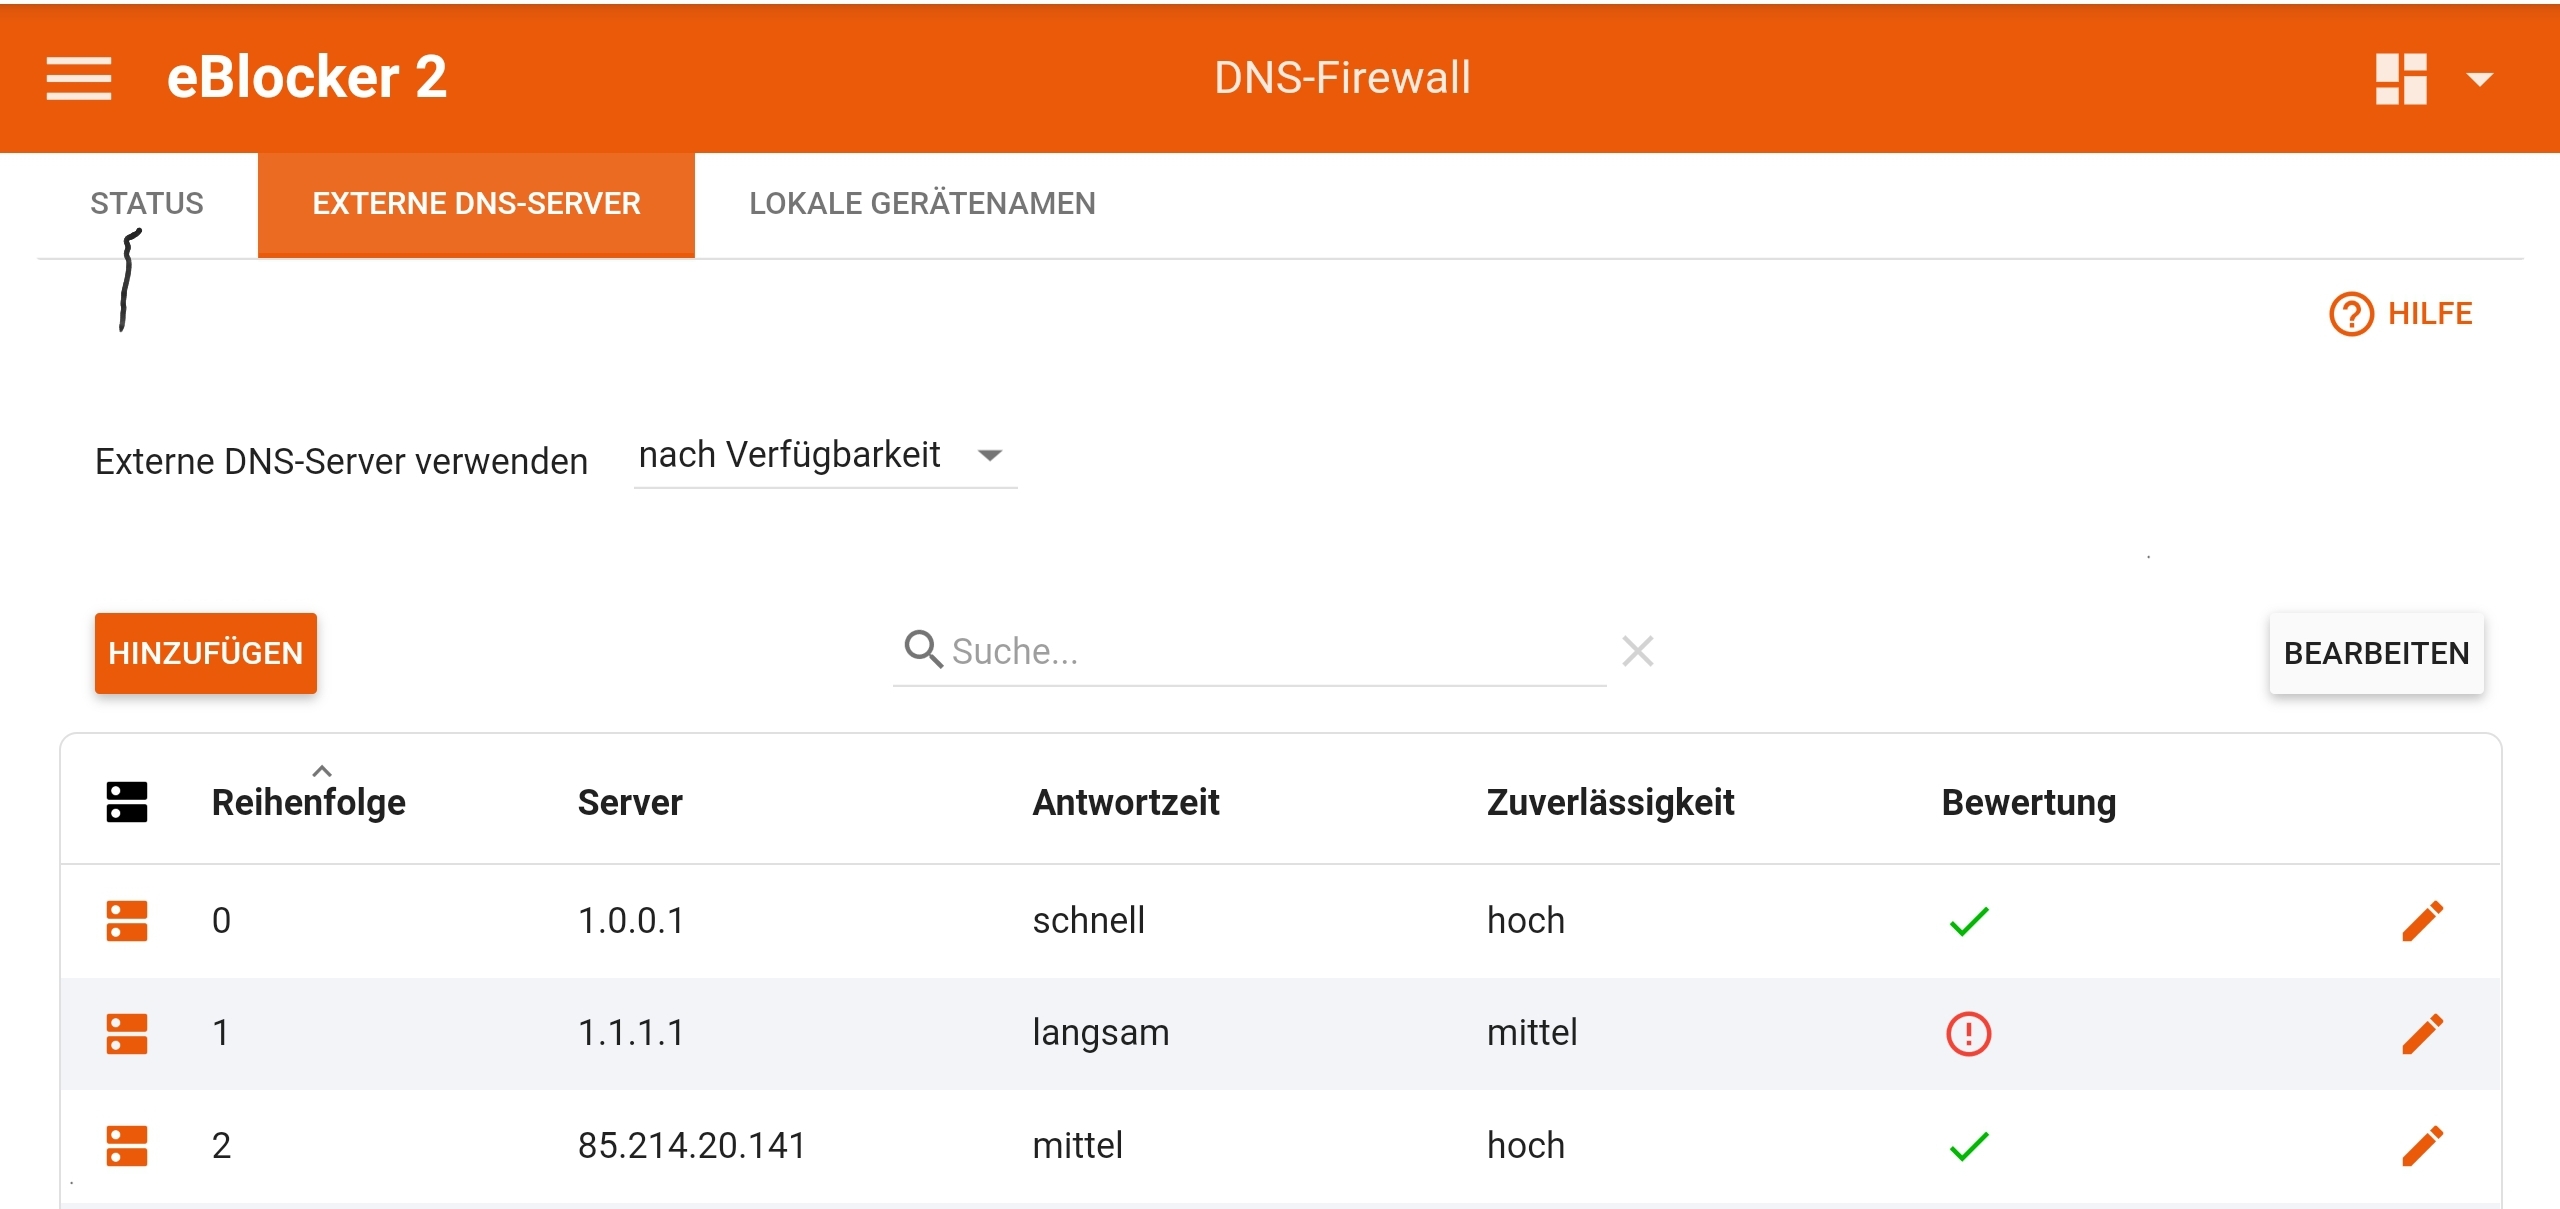
Task: Click the orange server icon of row 0
Action: (127, 921)
